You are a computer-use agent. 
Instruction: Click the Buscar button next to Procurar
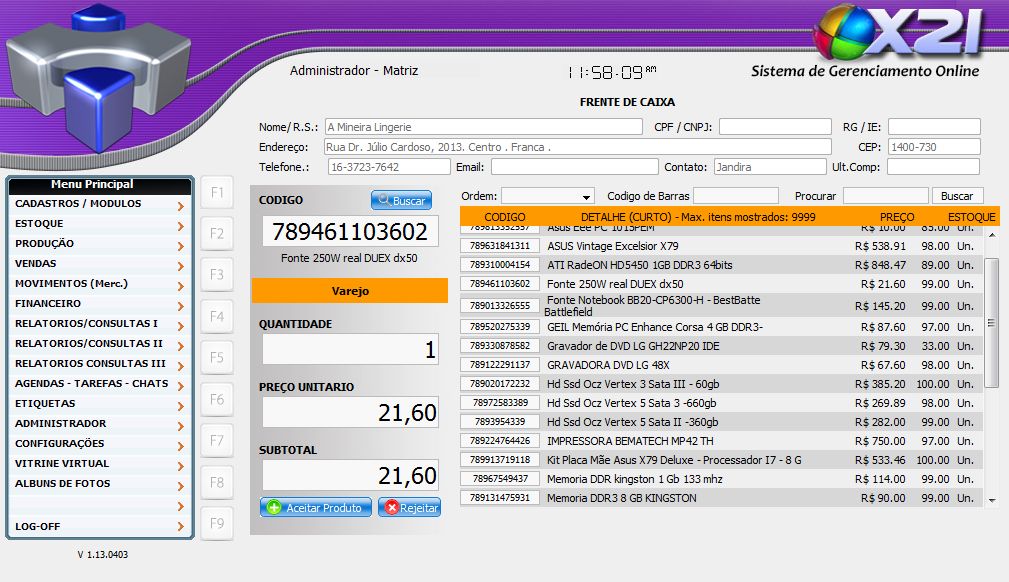coord(957,196)
